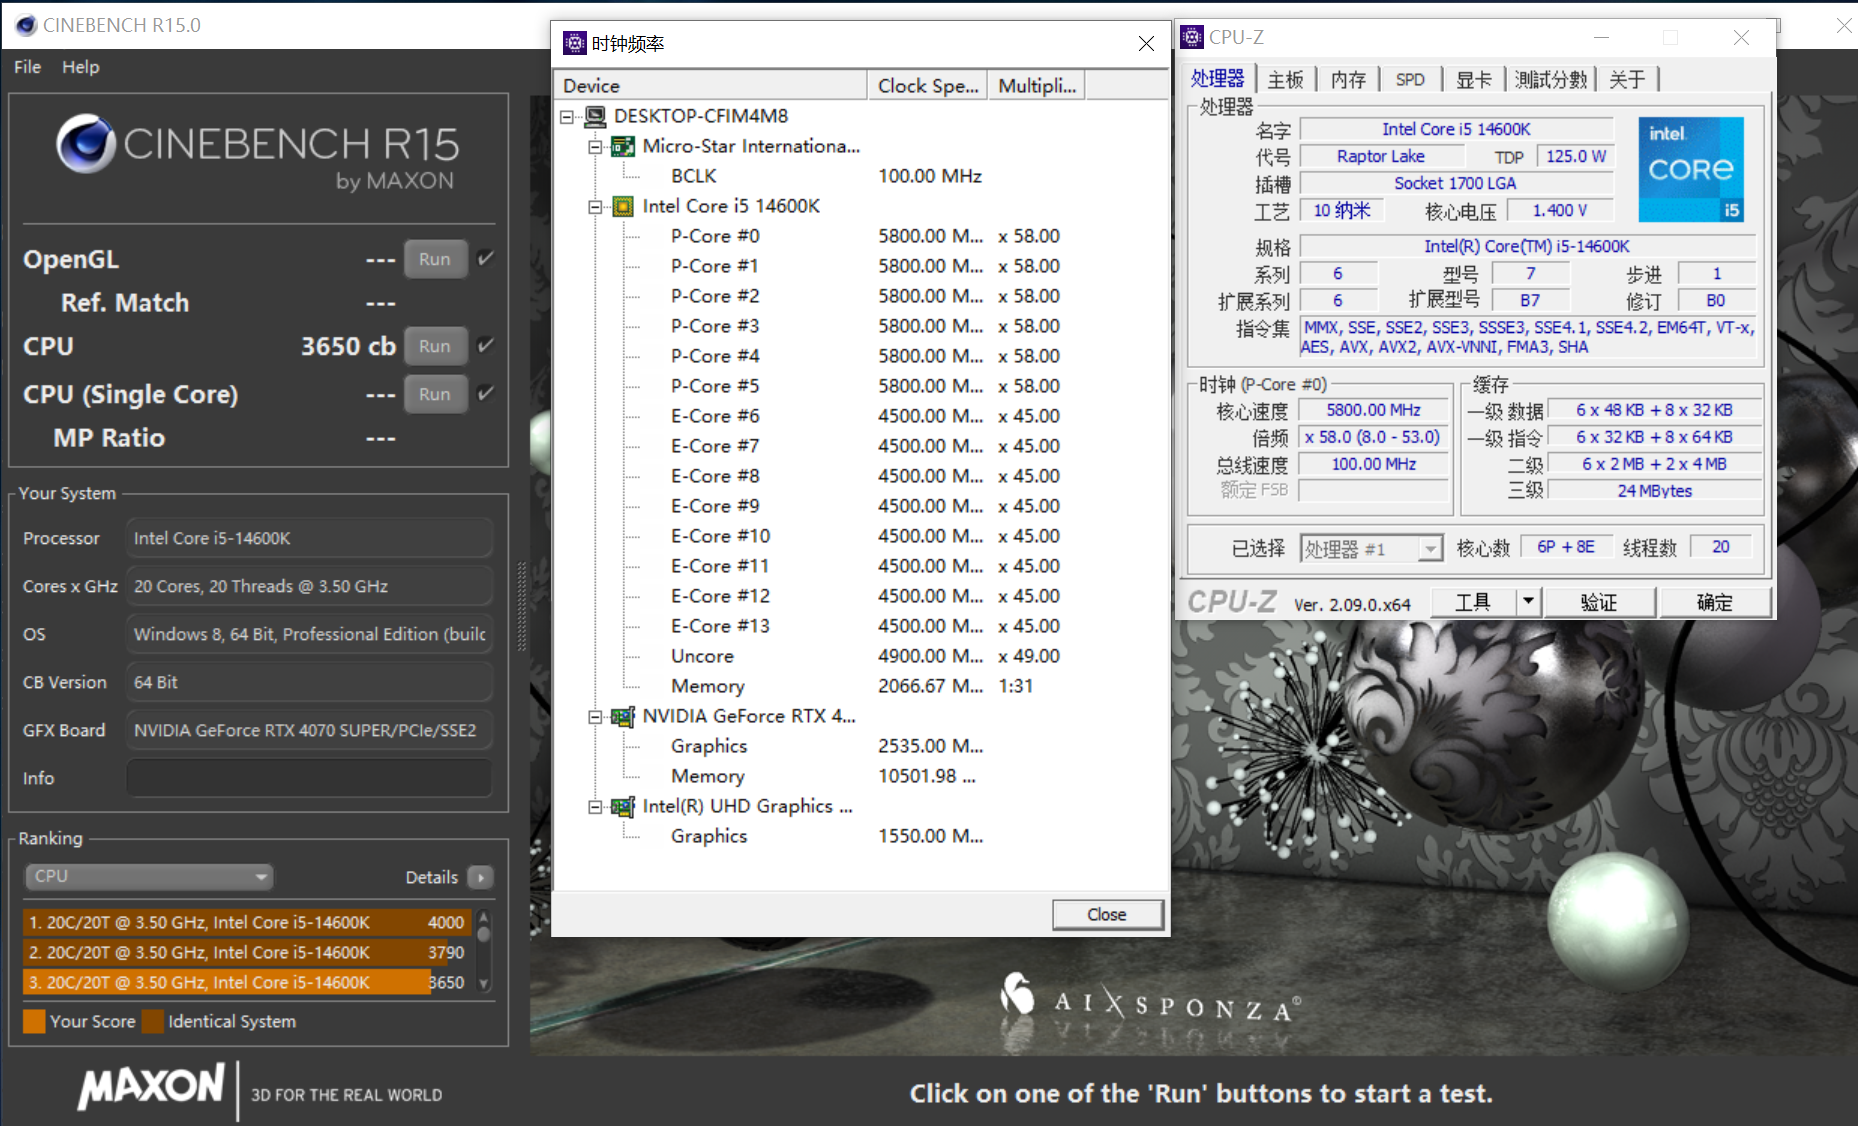Open the CPU ranking type dropdown

pos(149,877)
